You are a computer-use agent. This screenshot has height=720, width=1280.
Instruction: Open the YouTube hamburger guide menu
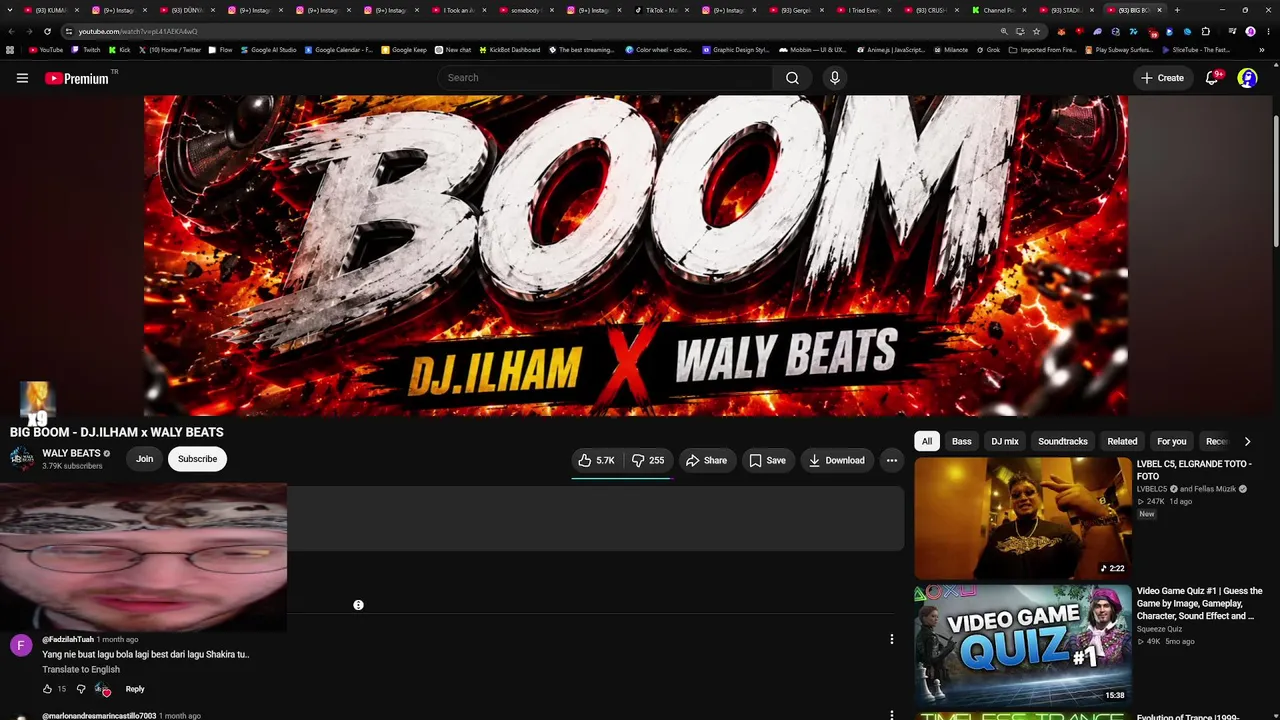[22, 78]
